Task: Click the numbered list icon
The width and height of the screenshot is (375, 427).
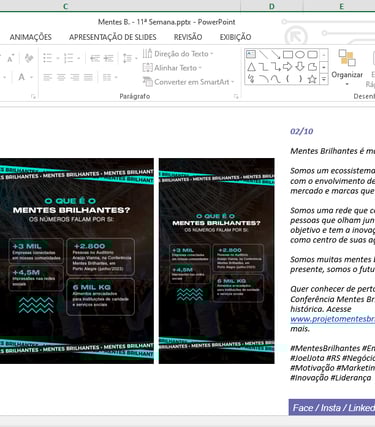Action: 68,58
